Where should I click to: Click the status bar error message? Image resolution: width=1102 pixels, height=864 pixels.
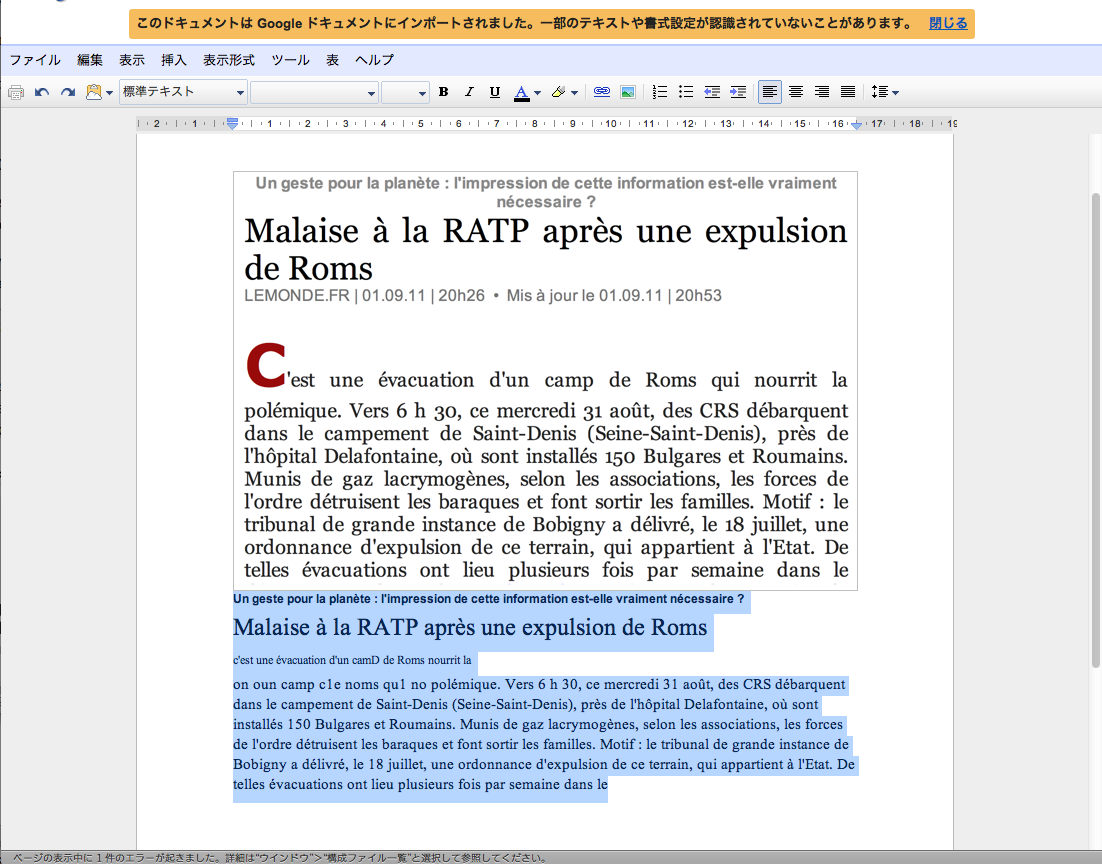point(280,858)
